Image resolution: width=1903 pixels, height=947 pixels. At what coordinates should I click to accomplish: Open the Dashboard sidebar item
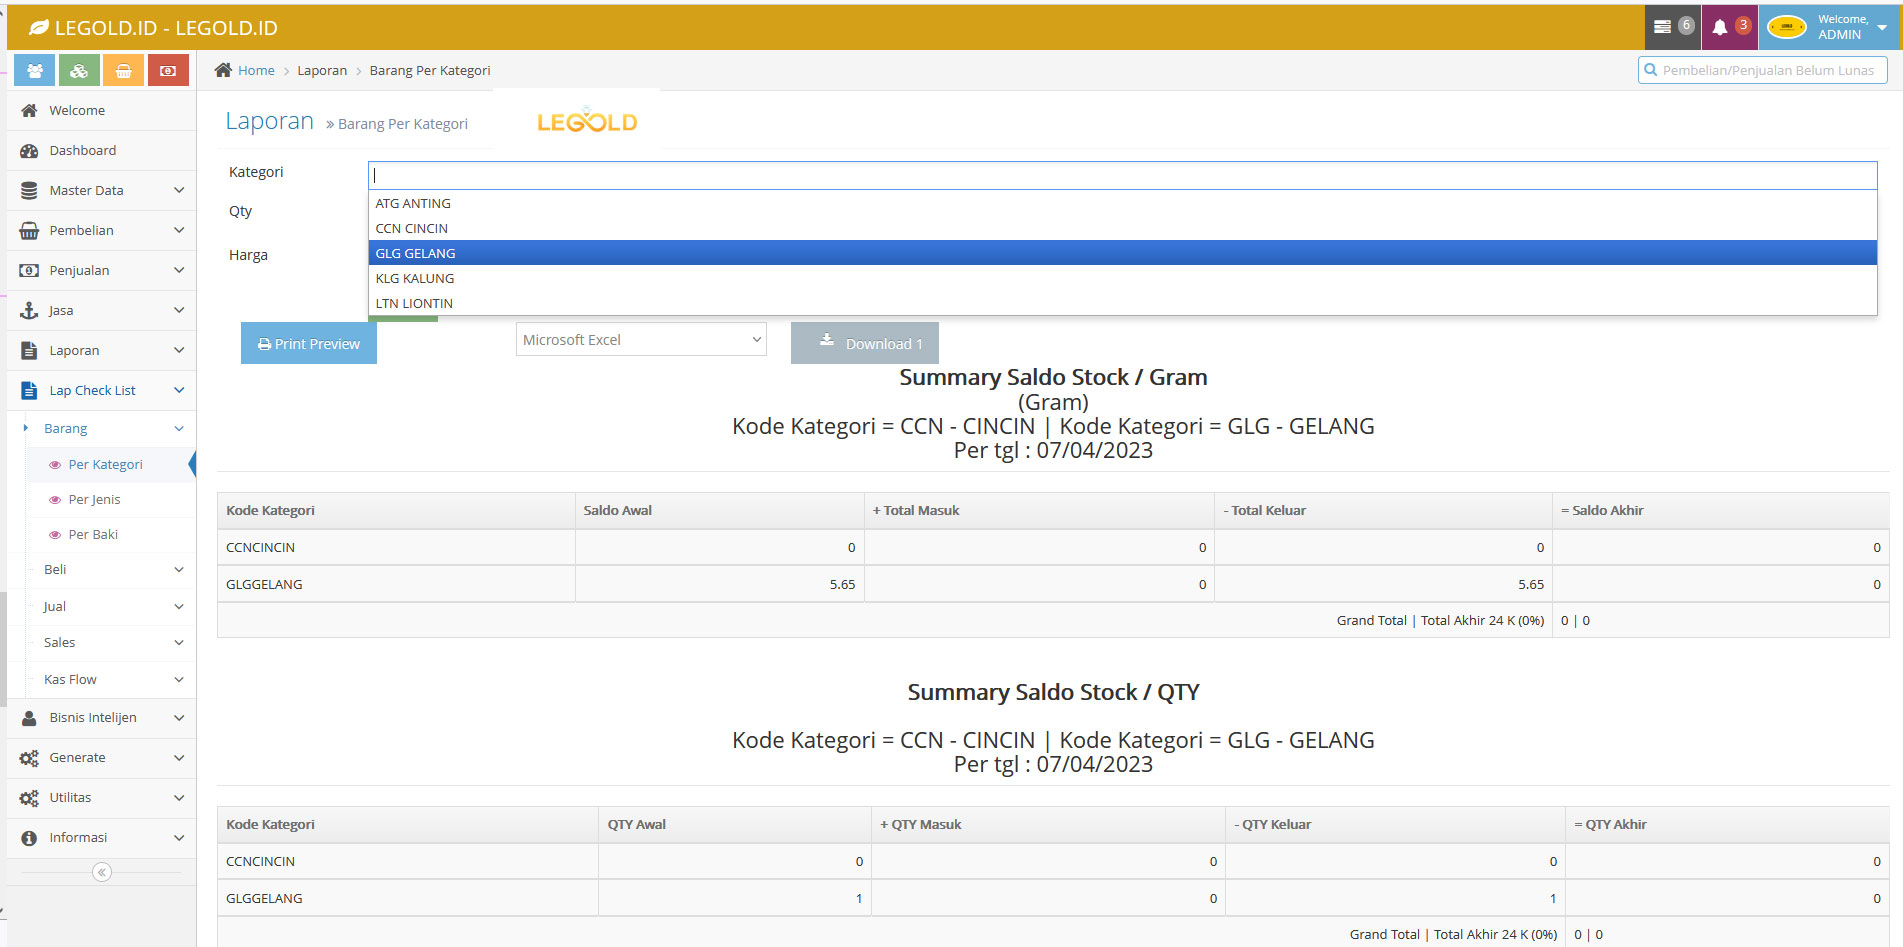[x=84, y=150]
